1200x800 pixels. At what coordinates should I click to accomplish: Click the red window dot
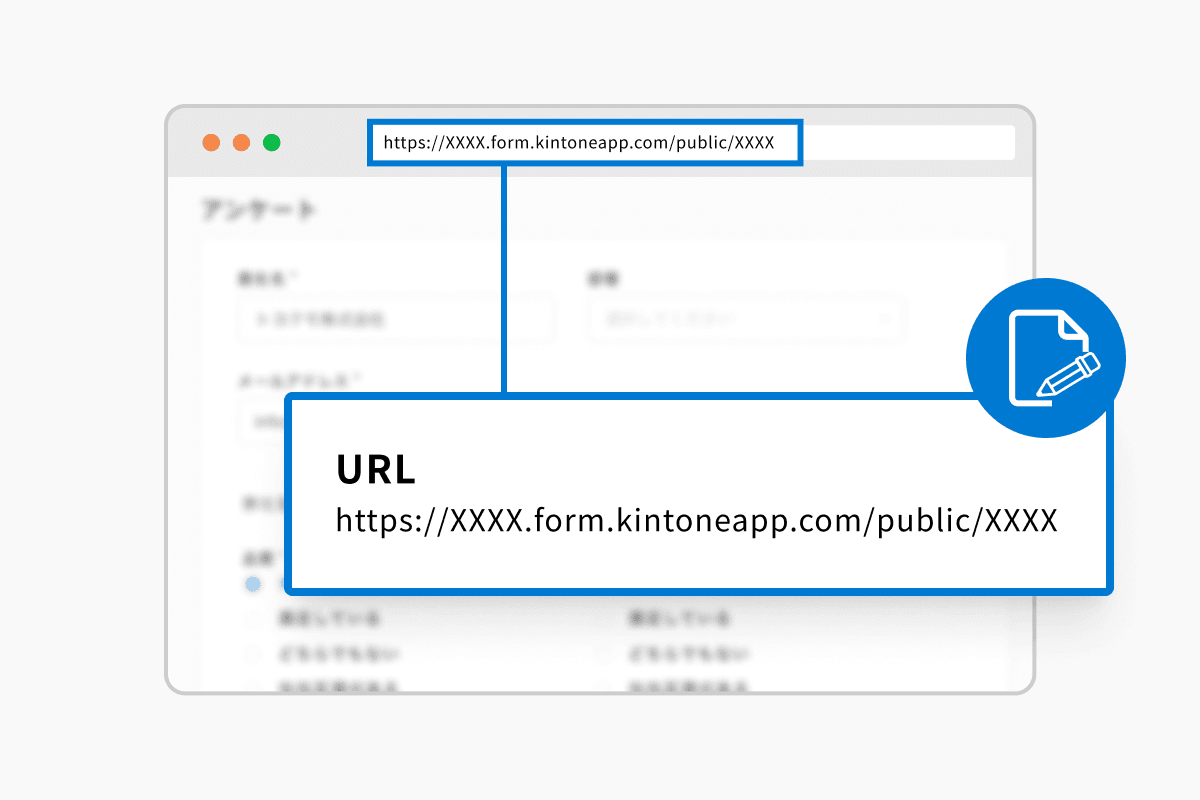211,143
